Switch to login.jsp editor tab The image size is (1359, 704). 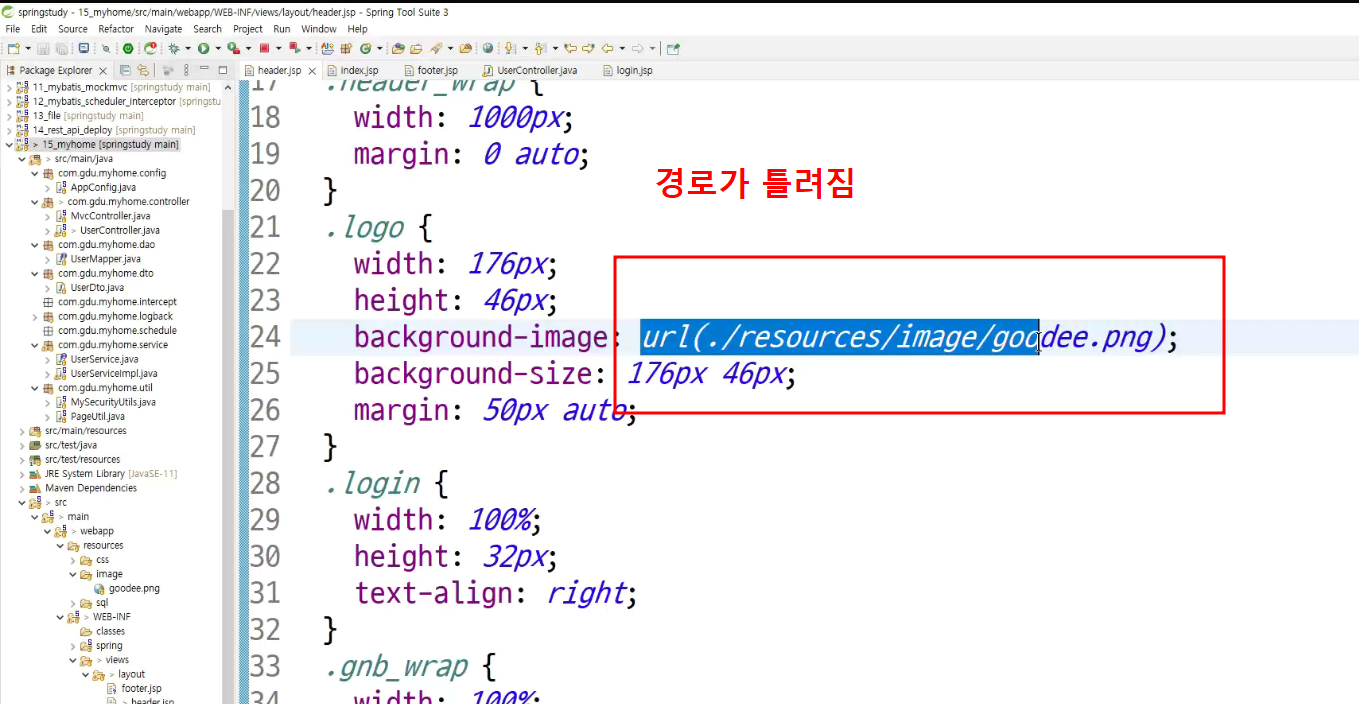[634, 71]
